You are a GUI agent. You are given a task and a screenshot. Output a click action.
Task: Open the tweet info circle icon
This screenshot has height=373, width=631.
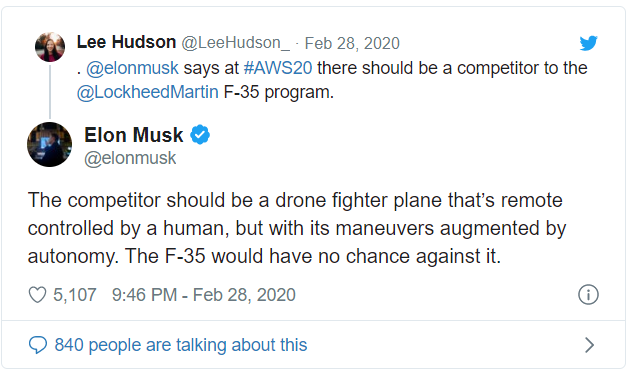pyautogui.click(x=588, y=295)
